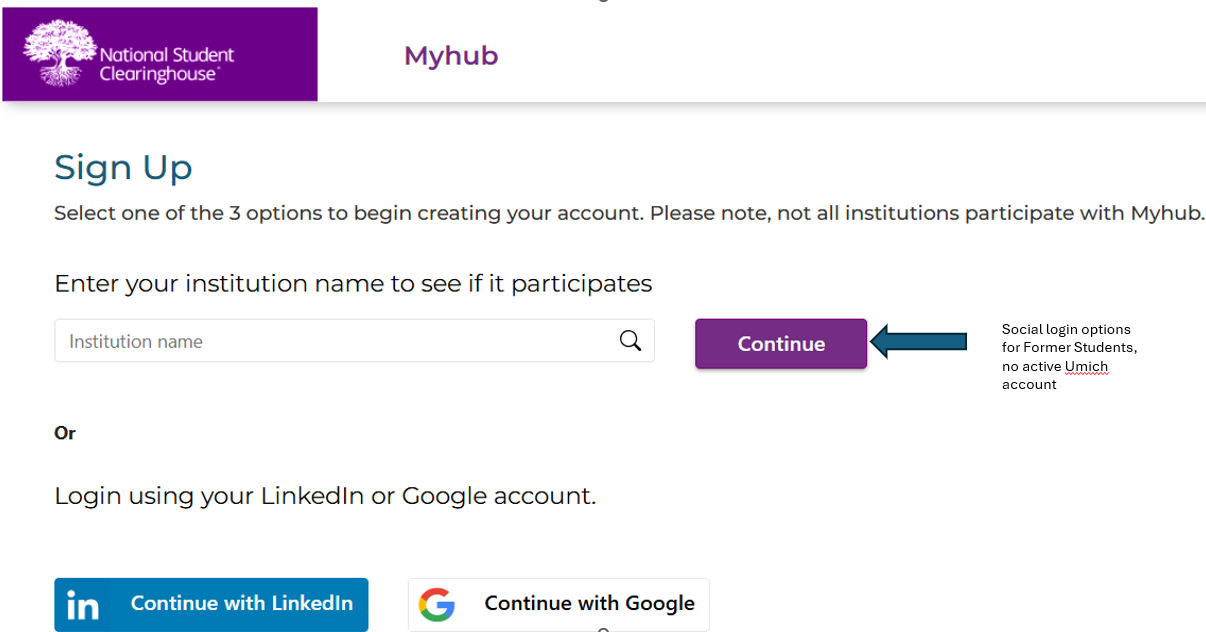Click the "Or" separator text
1206x632 pixels.
(65, 433)
